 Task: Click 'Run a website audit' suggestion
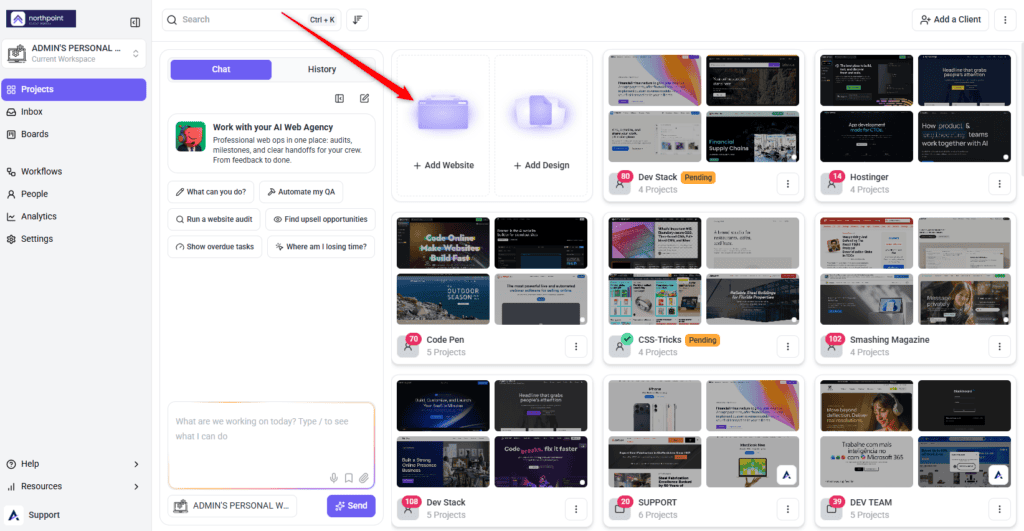214,219
